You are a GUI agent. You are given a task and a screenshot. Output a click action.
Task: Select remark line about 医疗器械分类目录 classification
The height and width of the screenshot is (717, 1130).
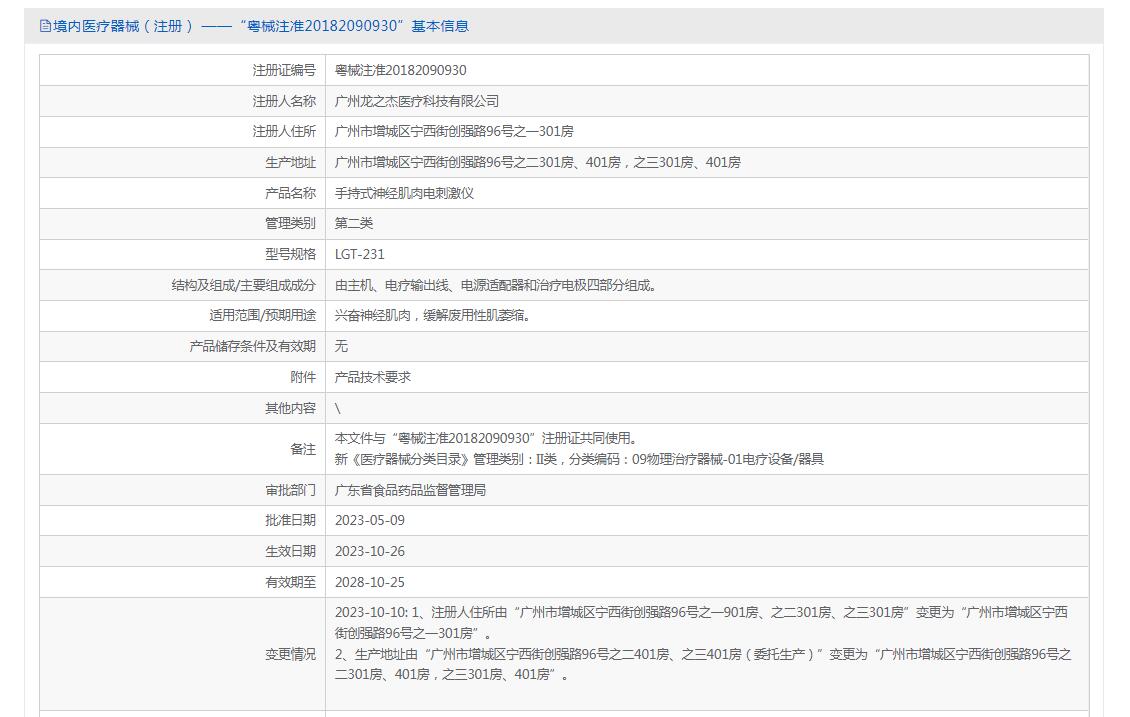pyautogui.click(x=579, y=460)
